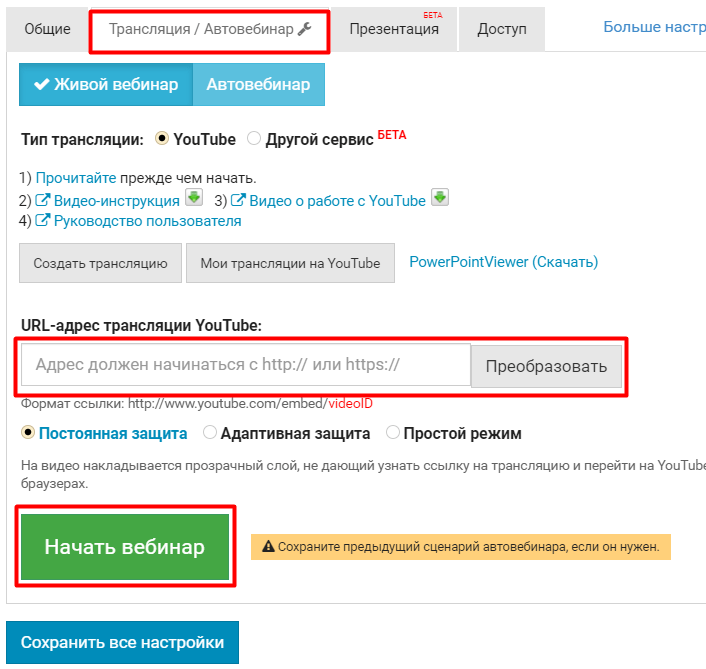Open PowerPointViewer download link
Screen dimensions: 706x669
[x=503, y=262]
